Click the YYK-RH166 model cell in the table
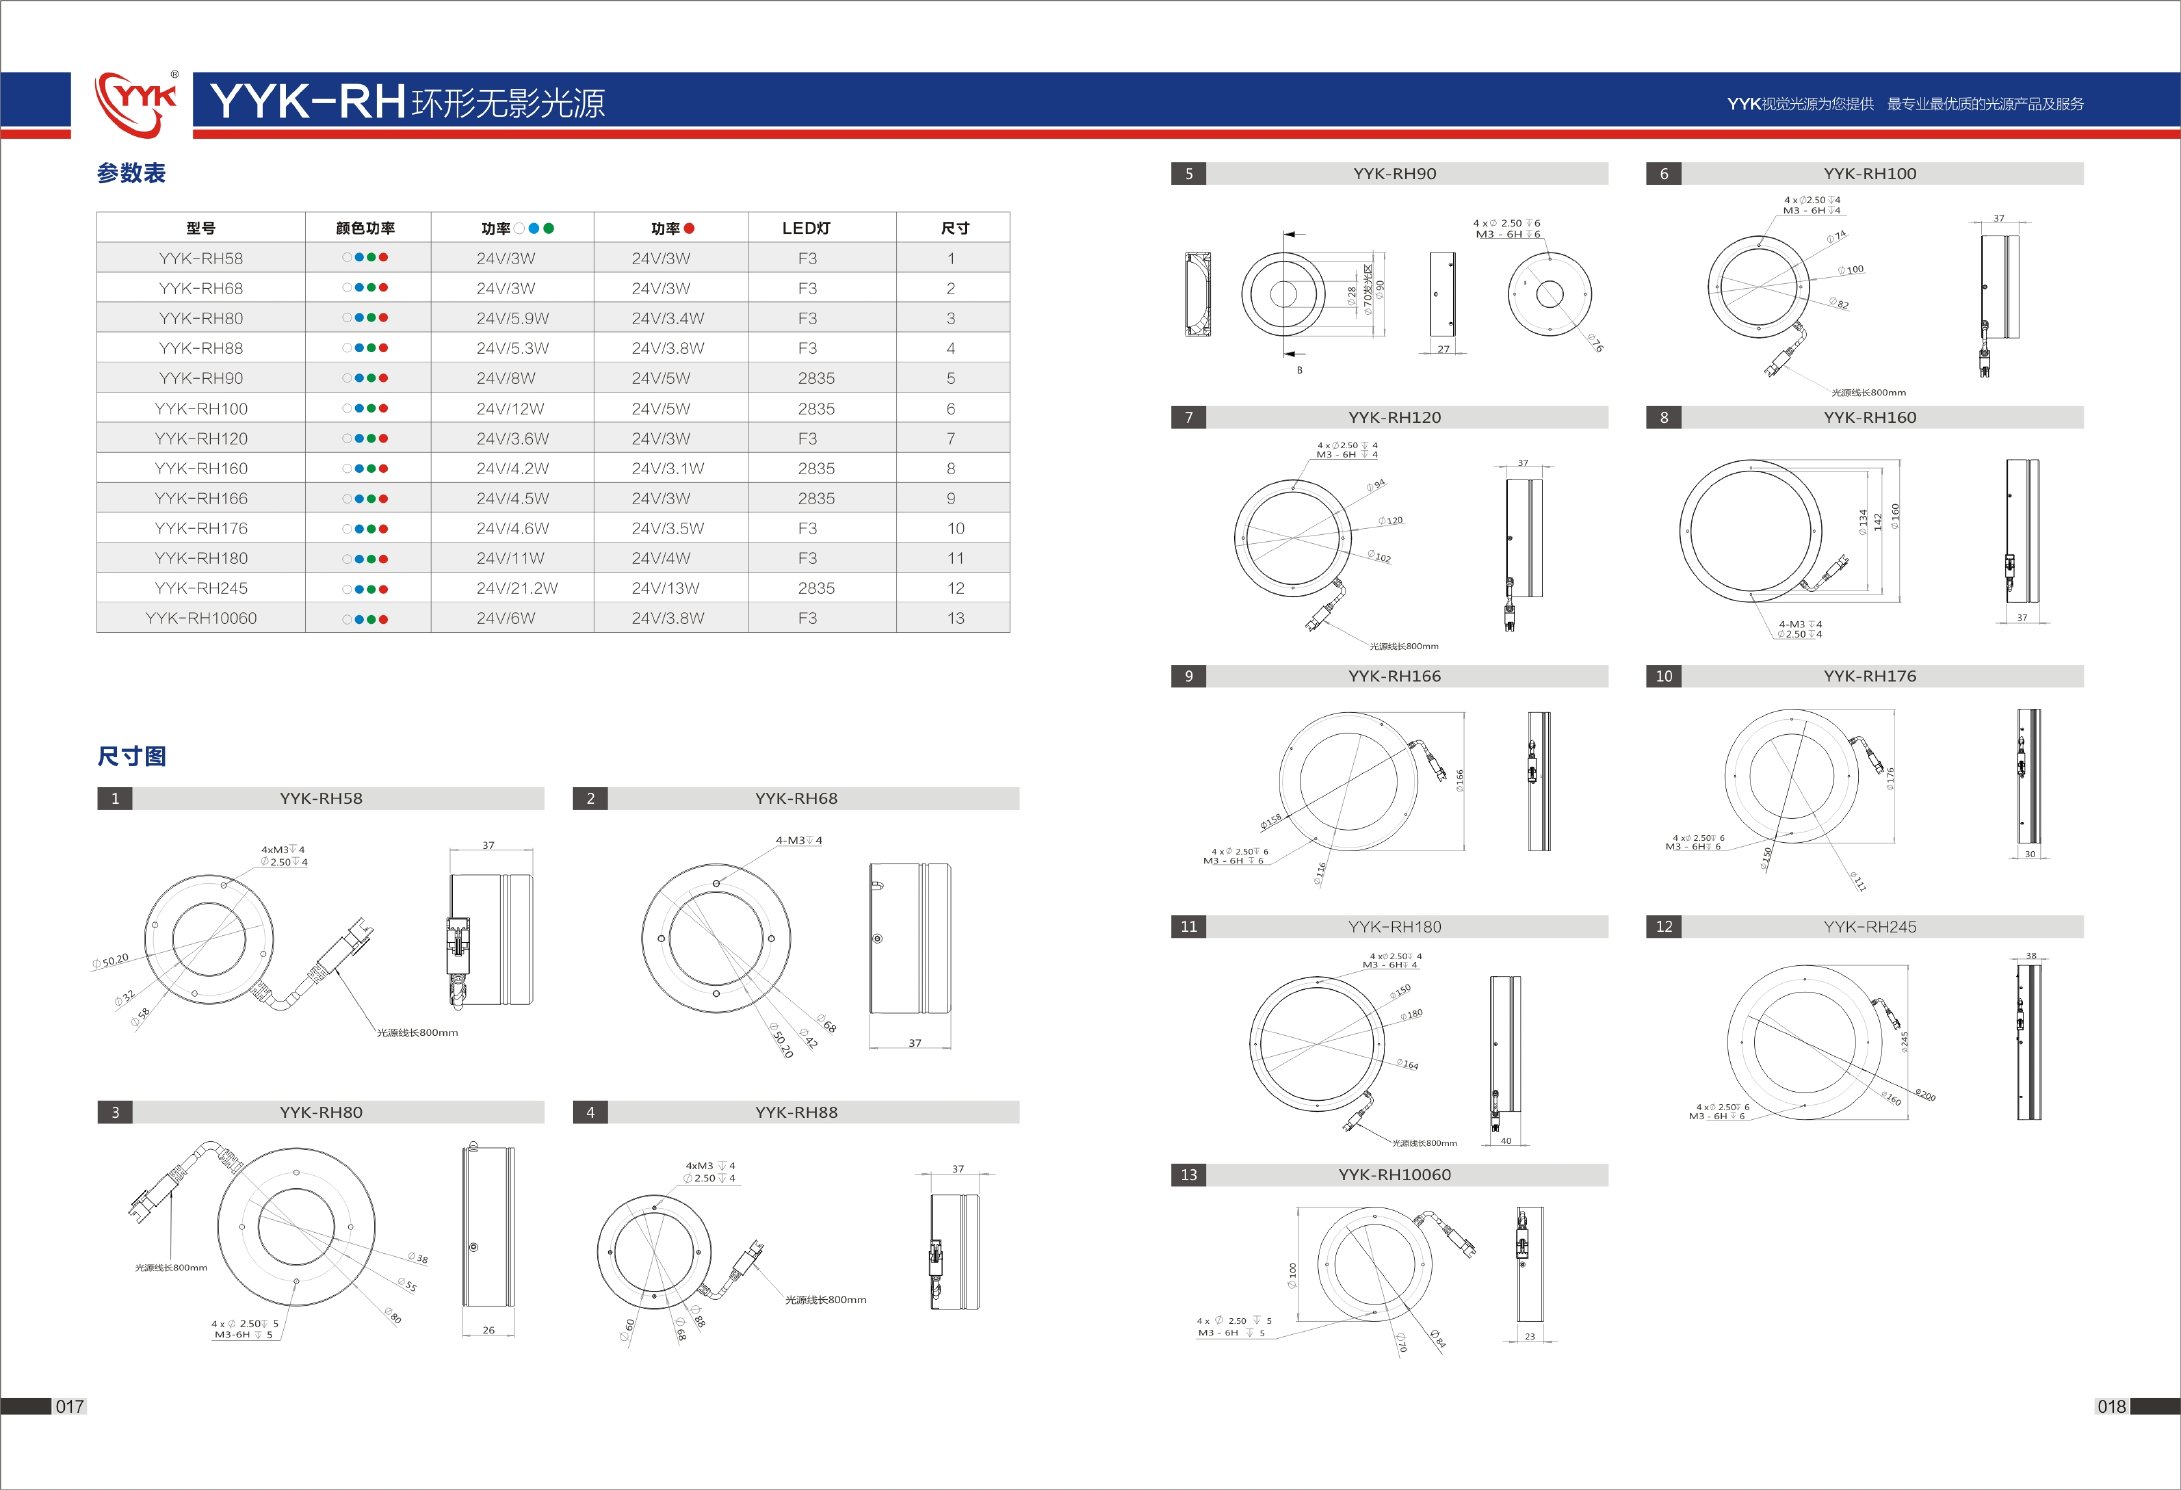The image size is (2181, 1490). pyautogui.click(x=201, y=498)
